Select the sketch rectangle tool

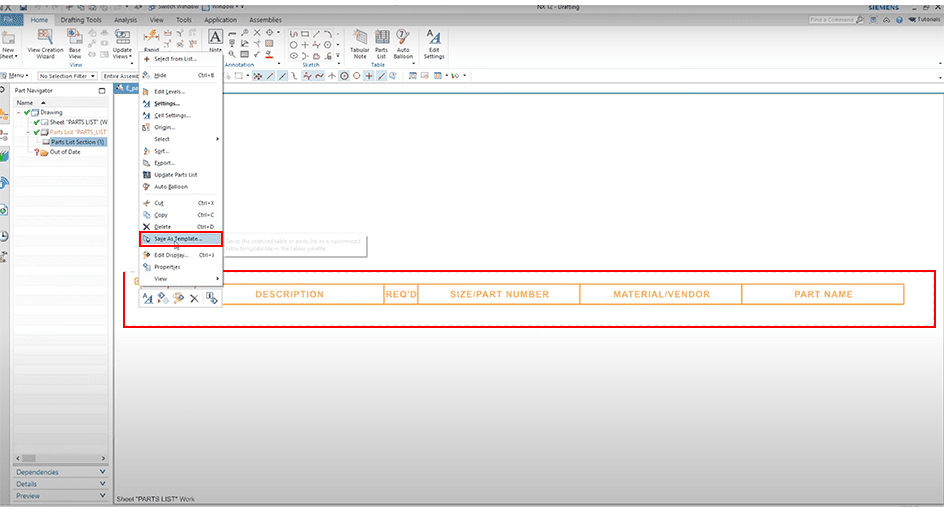click(x=305, y=34)
